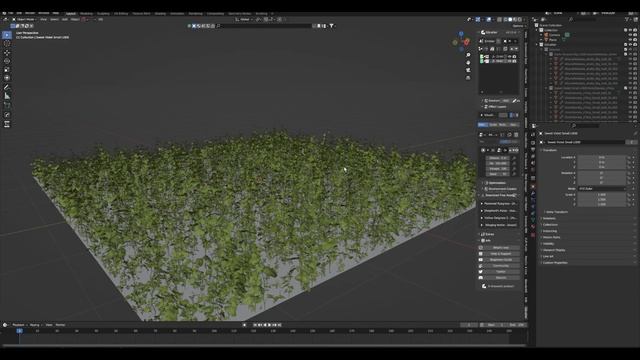The width and height of the screenshot is (640, 360).
Task: Expand the Custom Properties panel
Action: [x=555, y=263]
